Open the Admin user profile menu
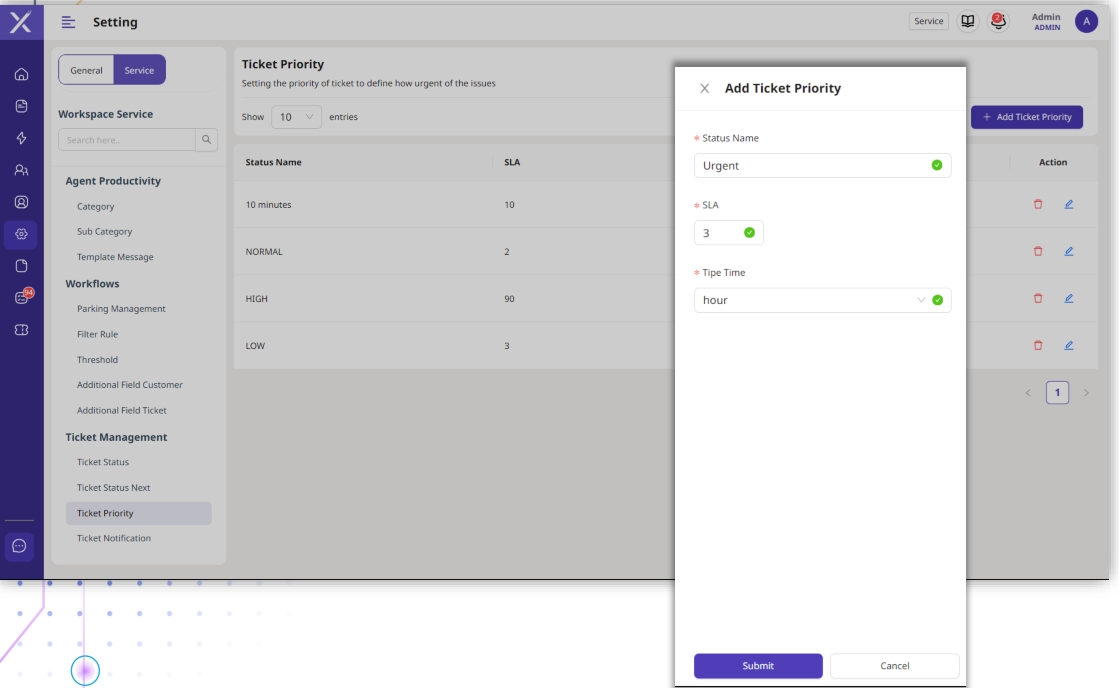The image size is (1119, 688). pyautogui.click(x=1086, y=22)
